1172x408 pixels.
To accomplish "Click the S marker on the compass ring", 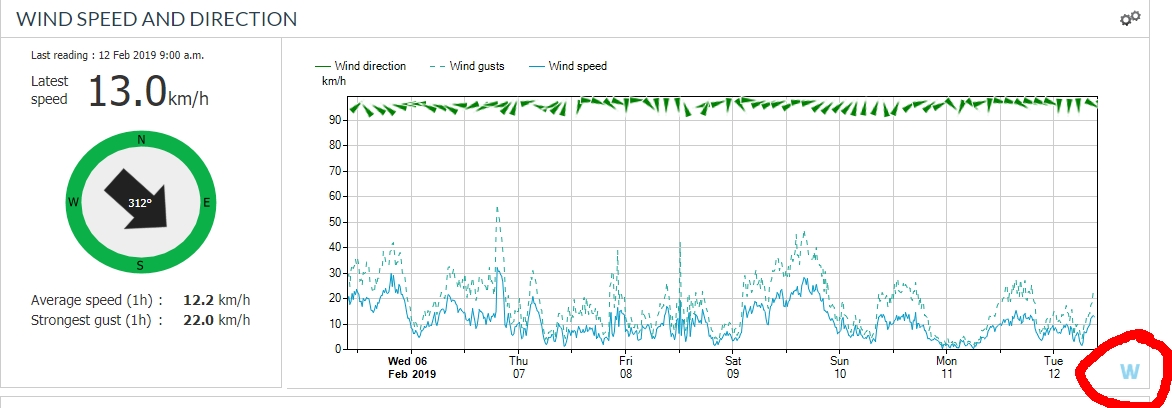I will pos(141,265).
